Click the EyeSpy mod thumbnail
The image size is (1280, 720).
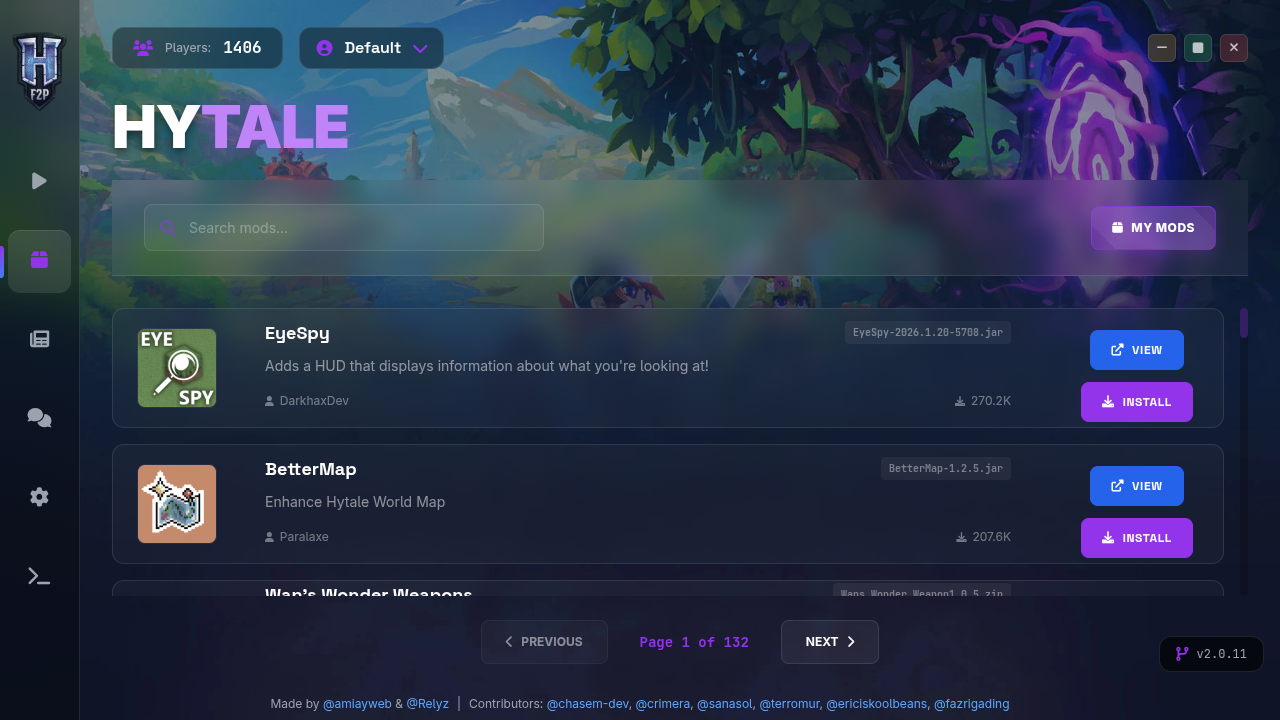point(177,368)
